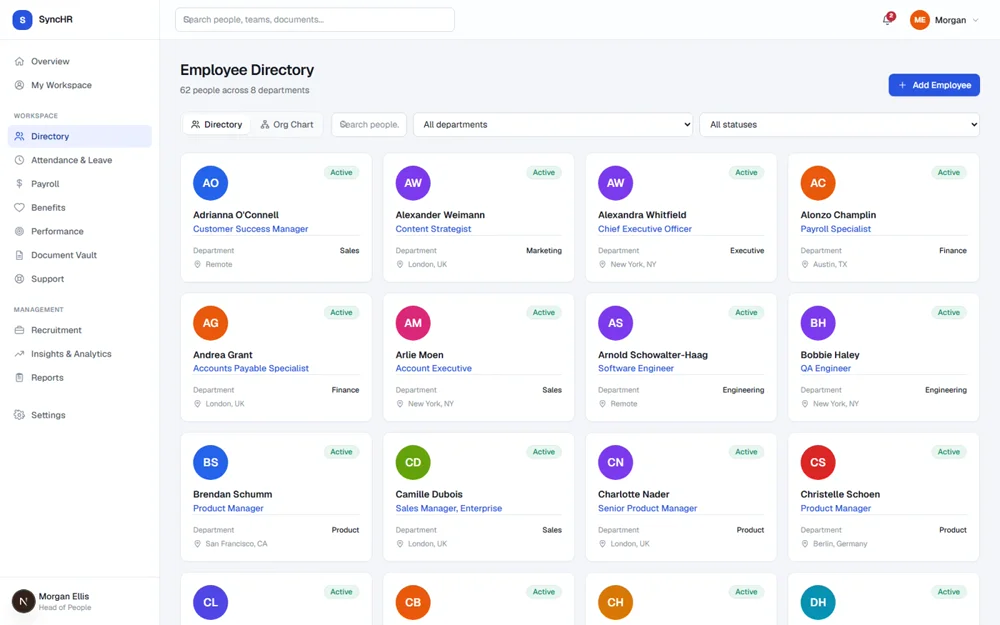The height and width of the screenshot is (625, 1000).
Task: Switch to the Directory view tab
Action: (217, 124)
